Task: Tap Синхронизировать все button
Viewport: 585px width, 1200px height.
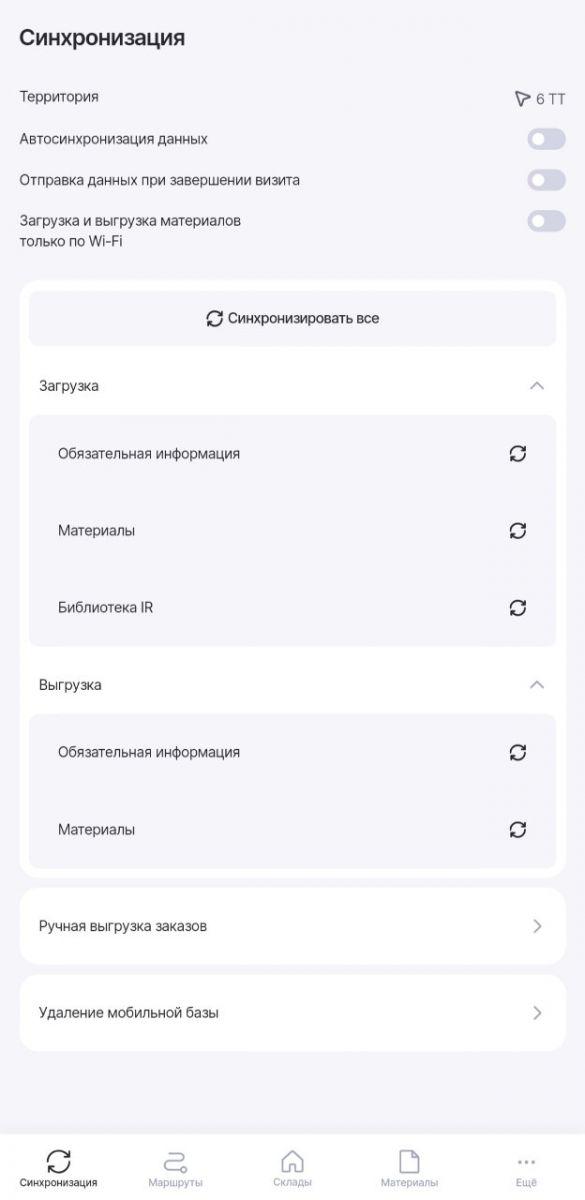Action: pyautogui.click(x=292, y=318)
